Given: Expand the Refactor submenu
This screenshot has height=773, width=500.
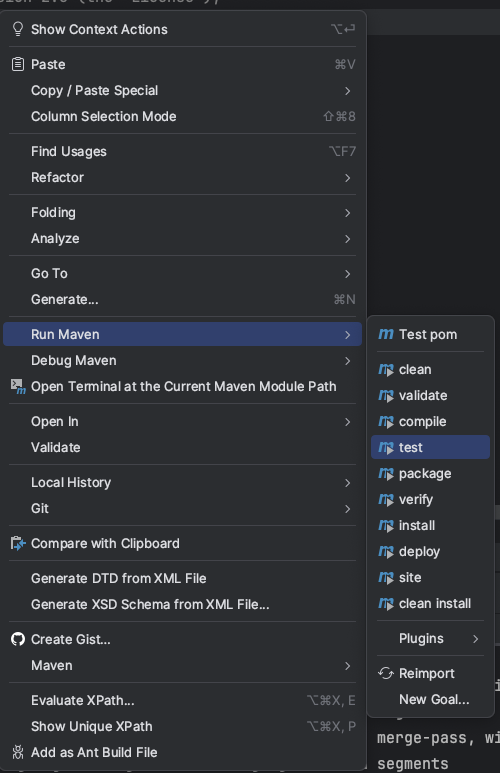Looking at the screenshot, I should (x=182, y=177).
